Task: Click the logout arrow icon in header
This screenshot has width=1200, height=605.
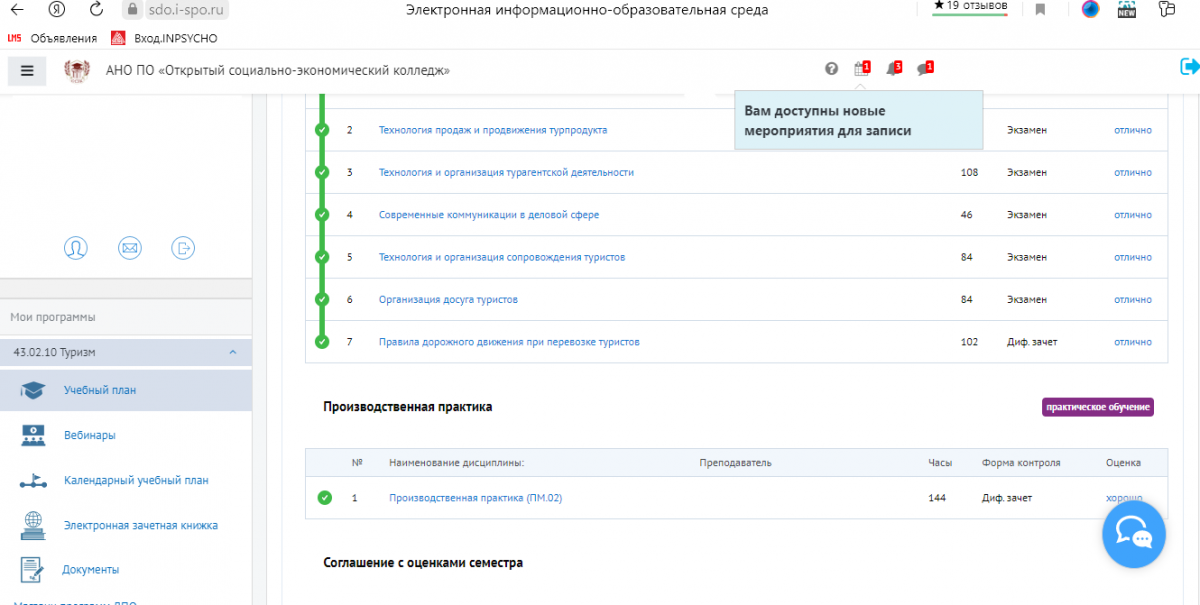Action: pyautogui.click(x=1189, y=67)
